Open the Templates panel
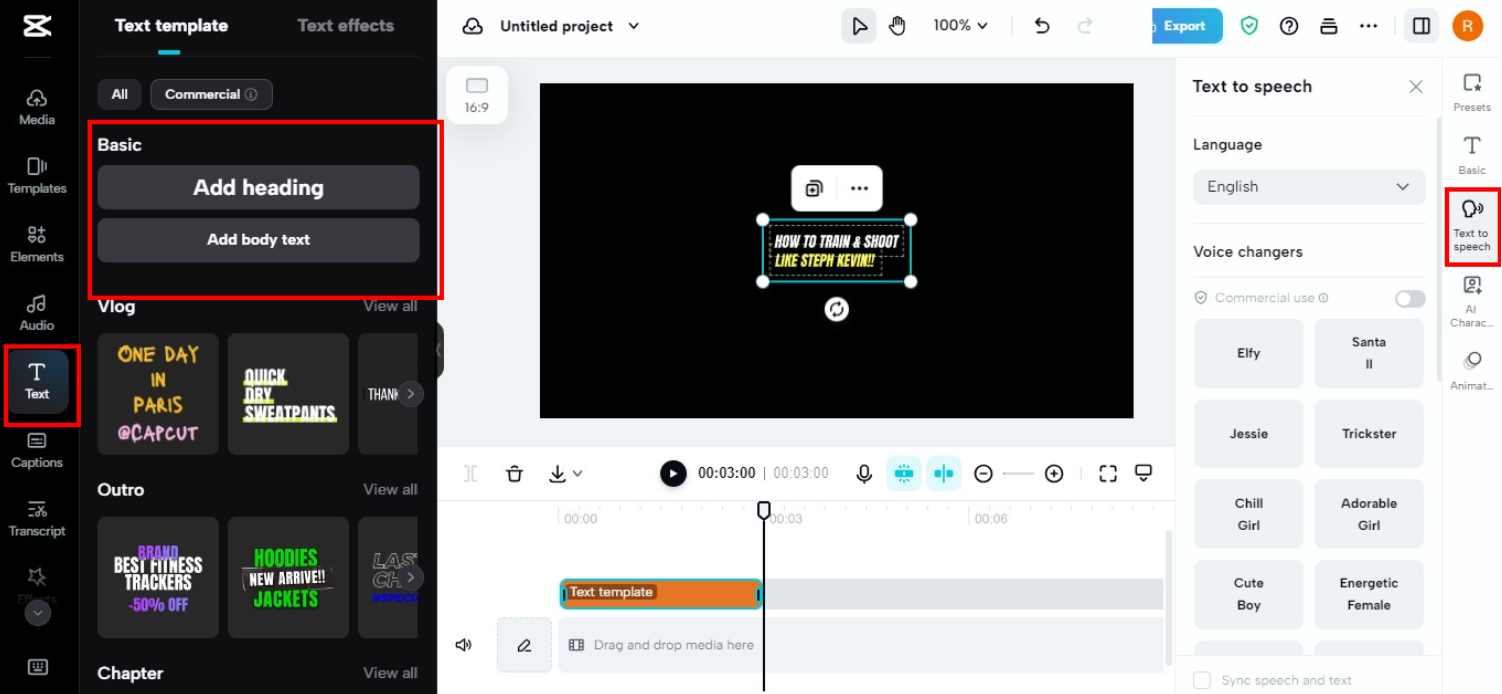The width and height of the screenshot is (1502, 694). coord(36,173)
